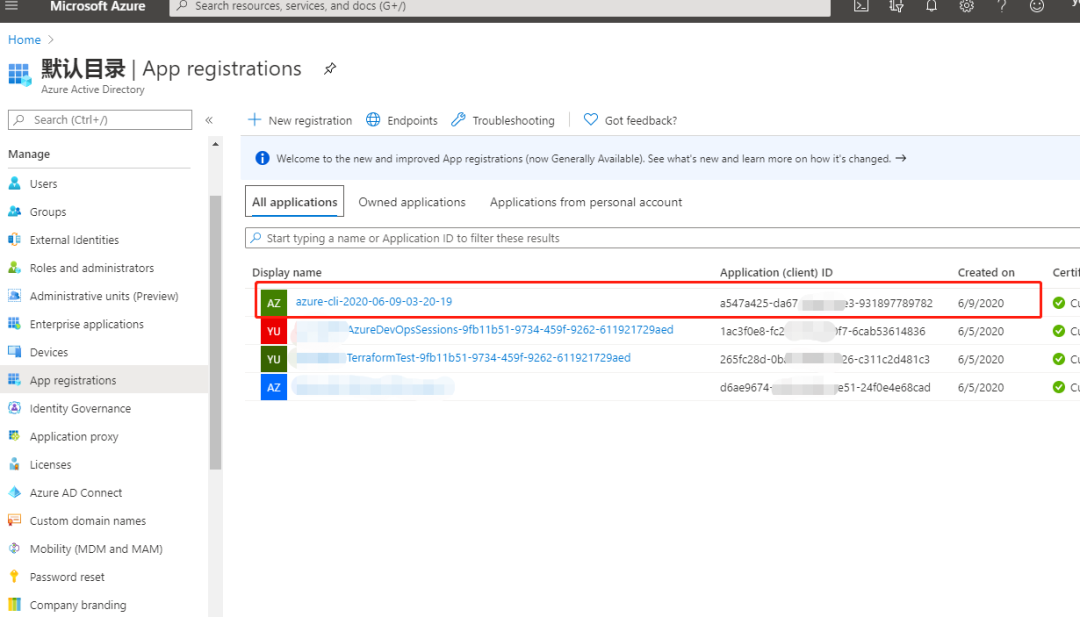Open the help question mark
Screen dimensions: 1080x617
pyautogui.click(x=1001, y=6)
